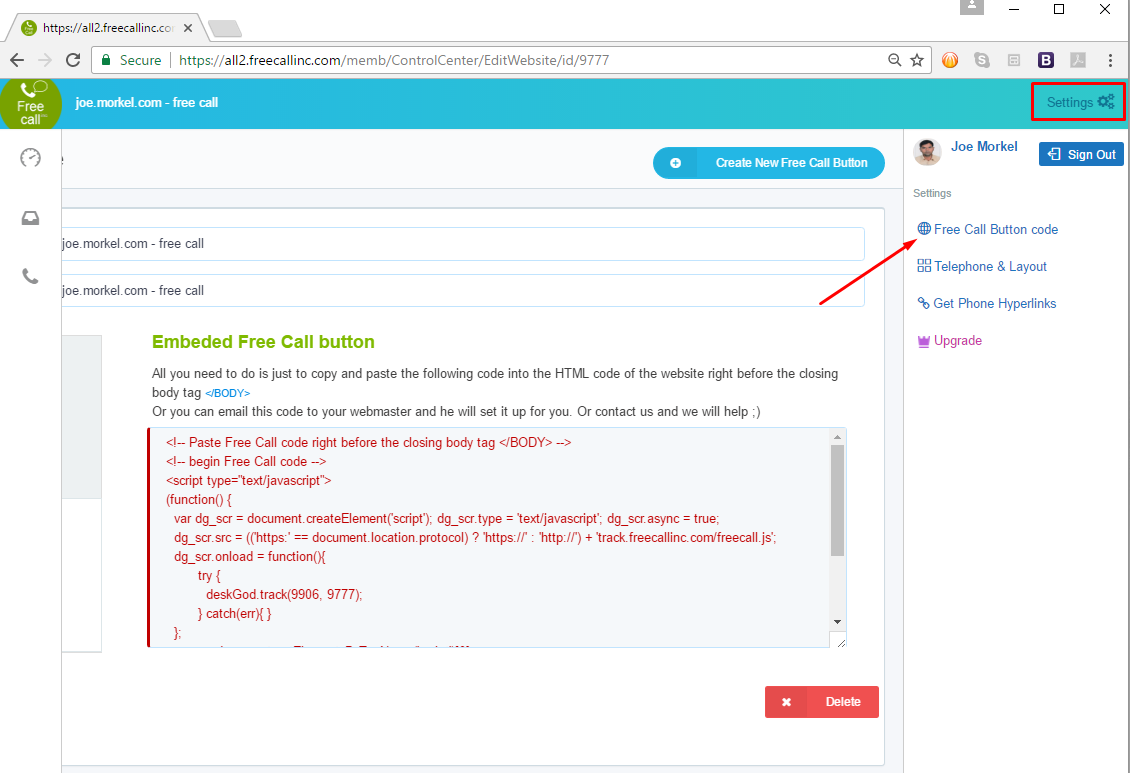Reload the page with refresh icon
The width and height of the screenshot is (1130, 773).
coord(73,61)
